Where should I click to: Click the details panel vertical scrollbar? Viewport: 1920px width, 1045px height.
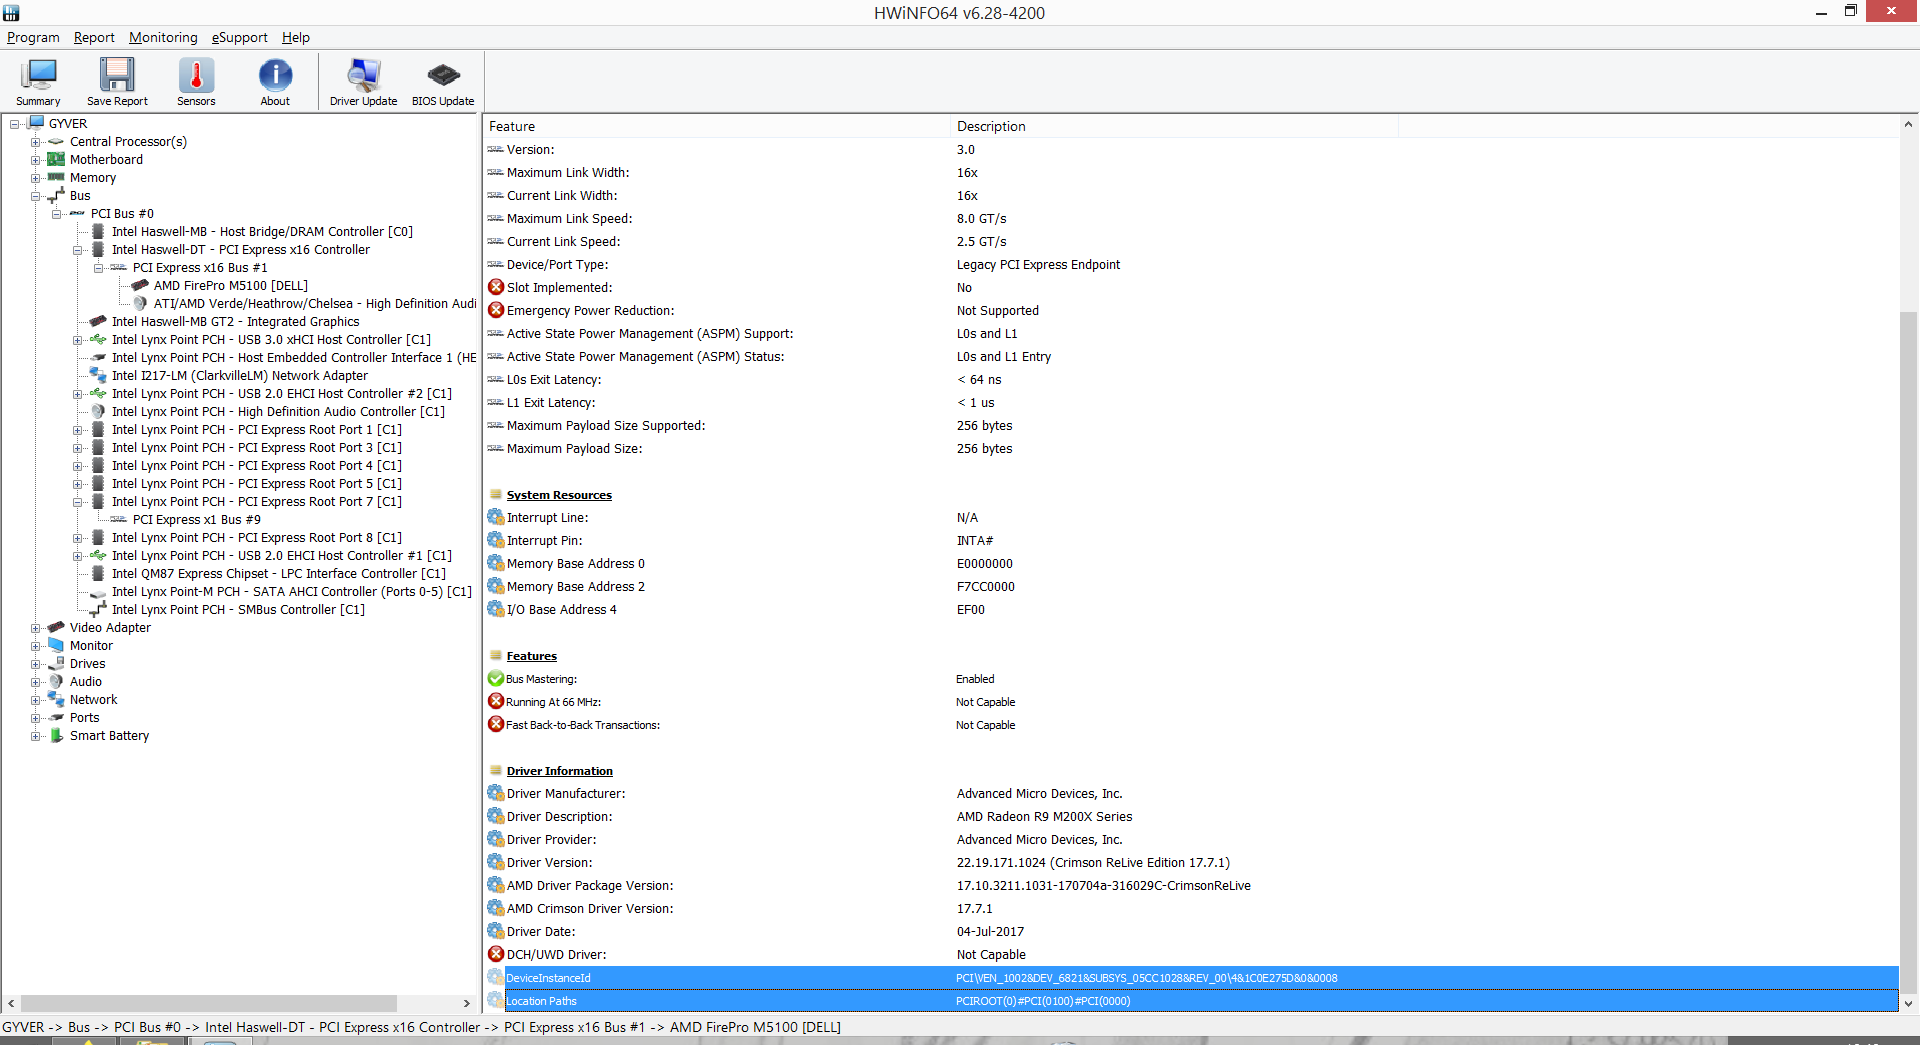pyautogui.click(x=1908, y=652)
